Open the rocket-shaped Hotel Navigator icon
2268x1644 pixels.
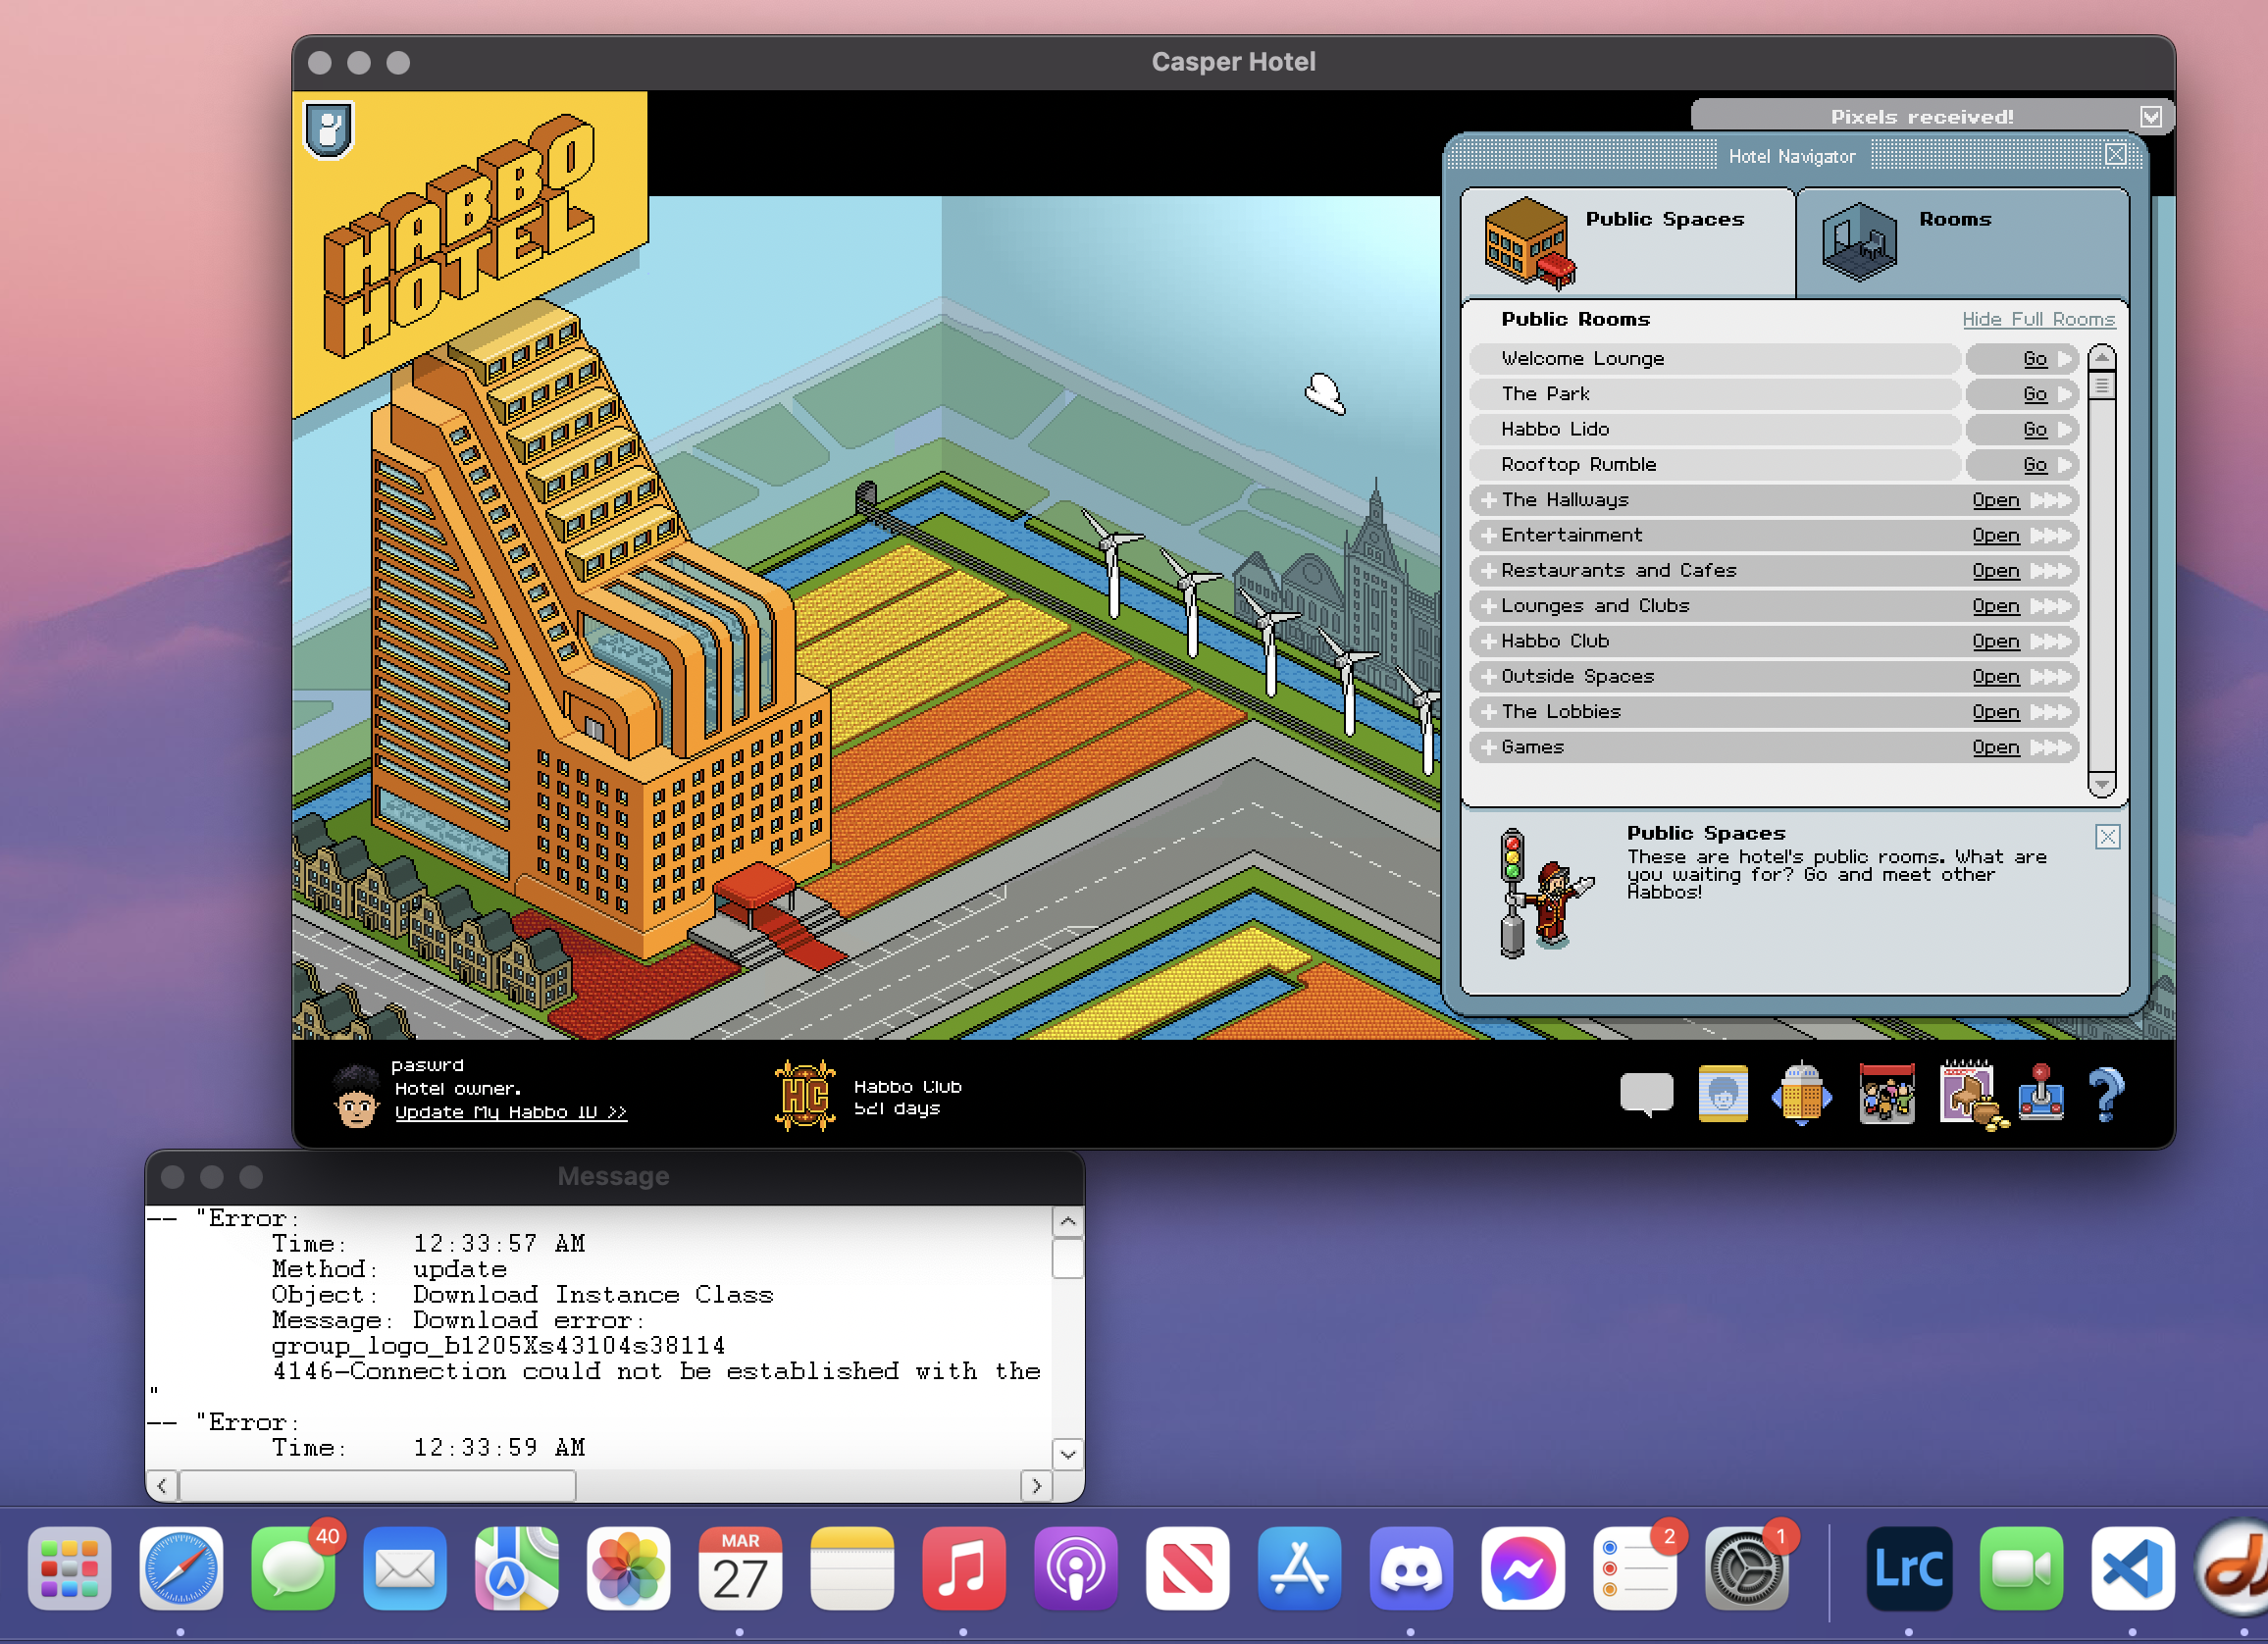point(1802,1095)
